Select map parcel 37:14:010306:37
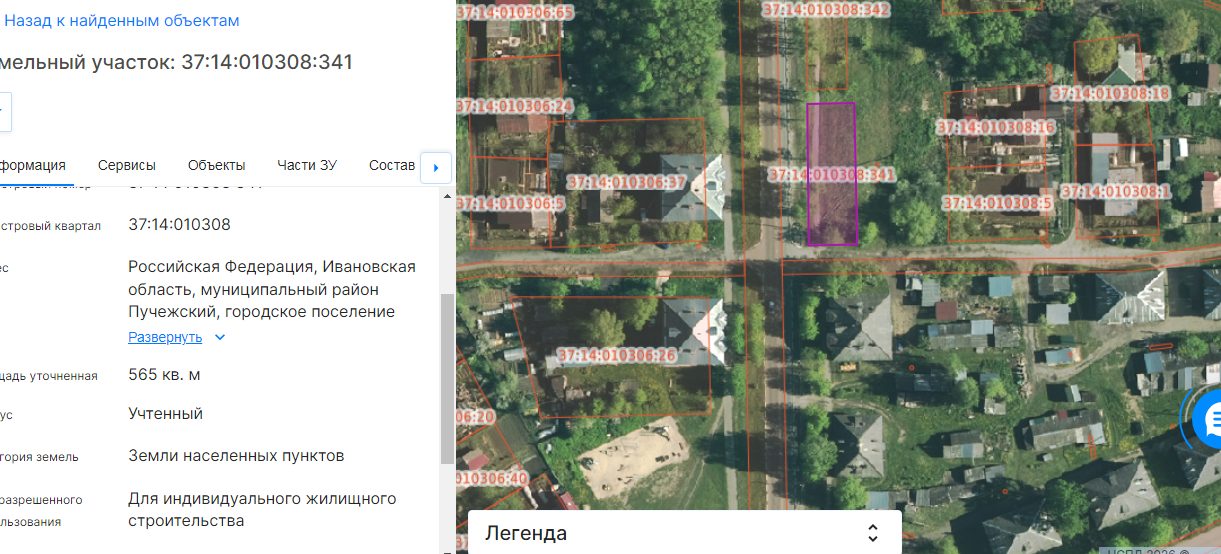The width and height of the screenshot is (1221, 554). click(626, 183)
